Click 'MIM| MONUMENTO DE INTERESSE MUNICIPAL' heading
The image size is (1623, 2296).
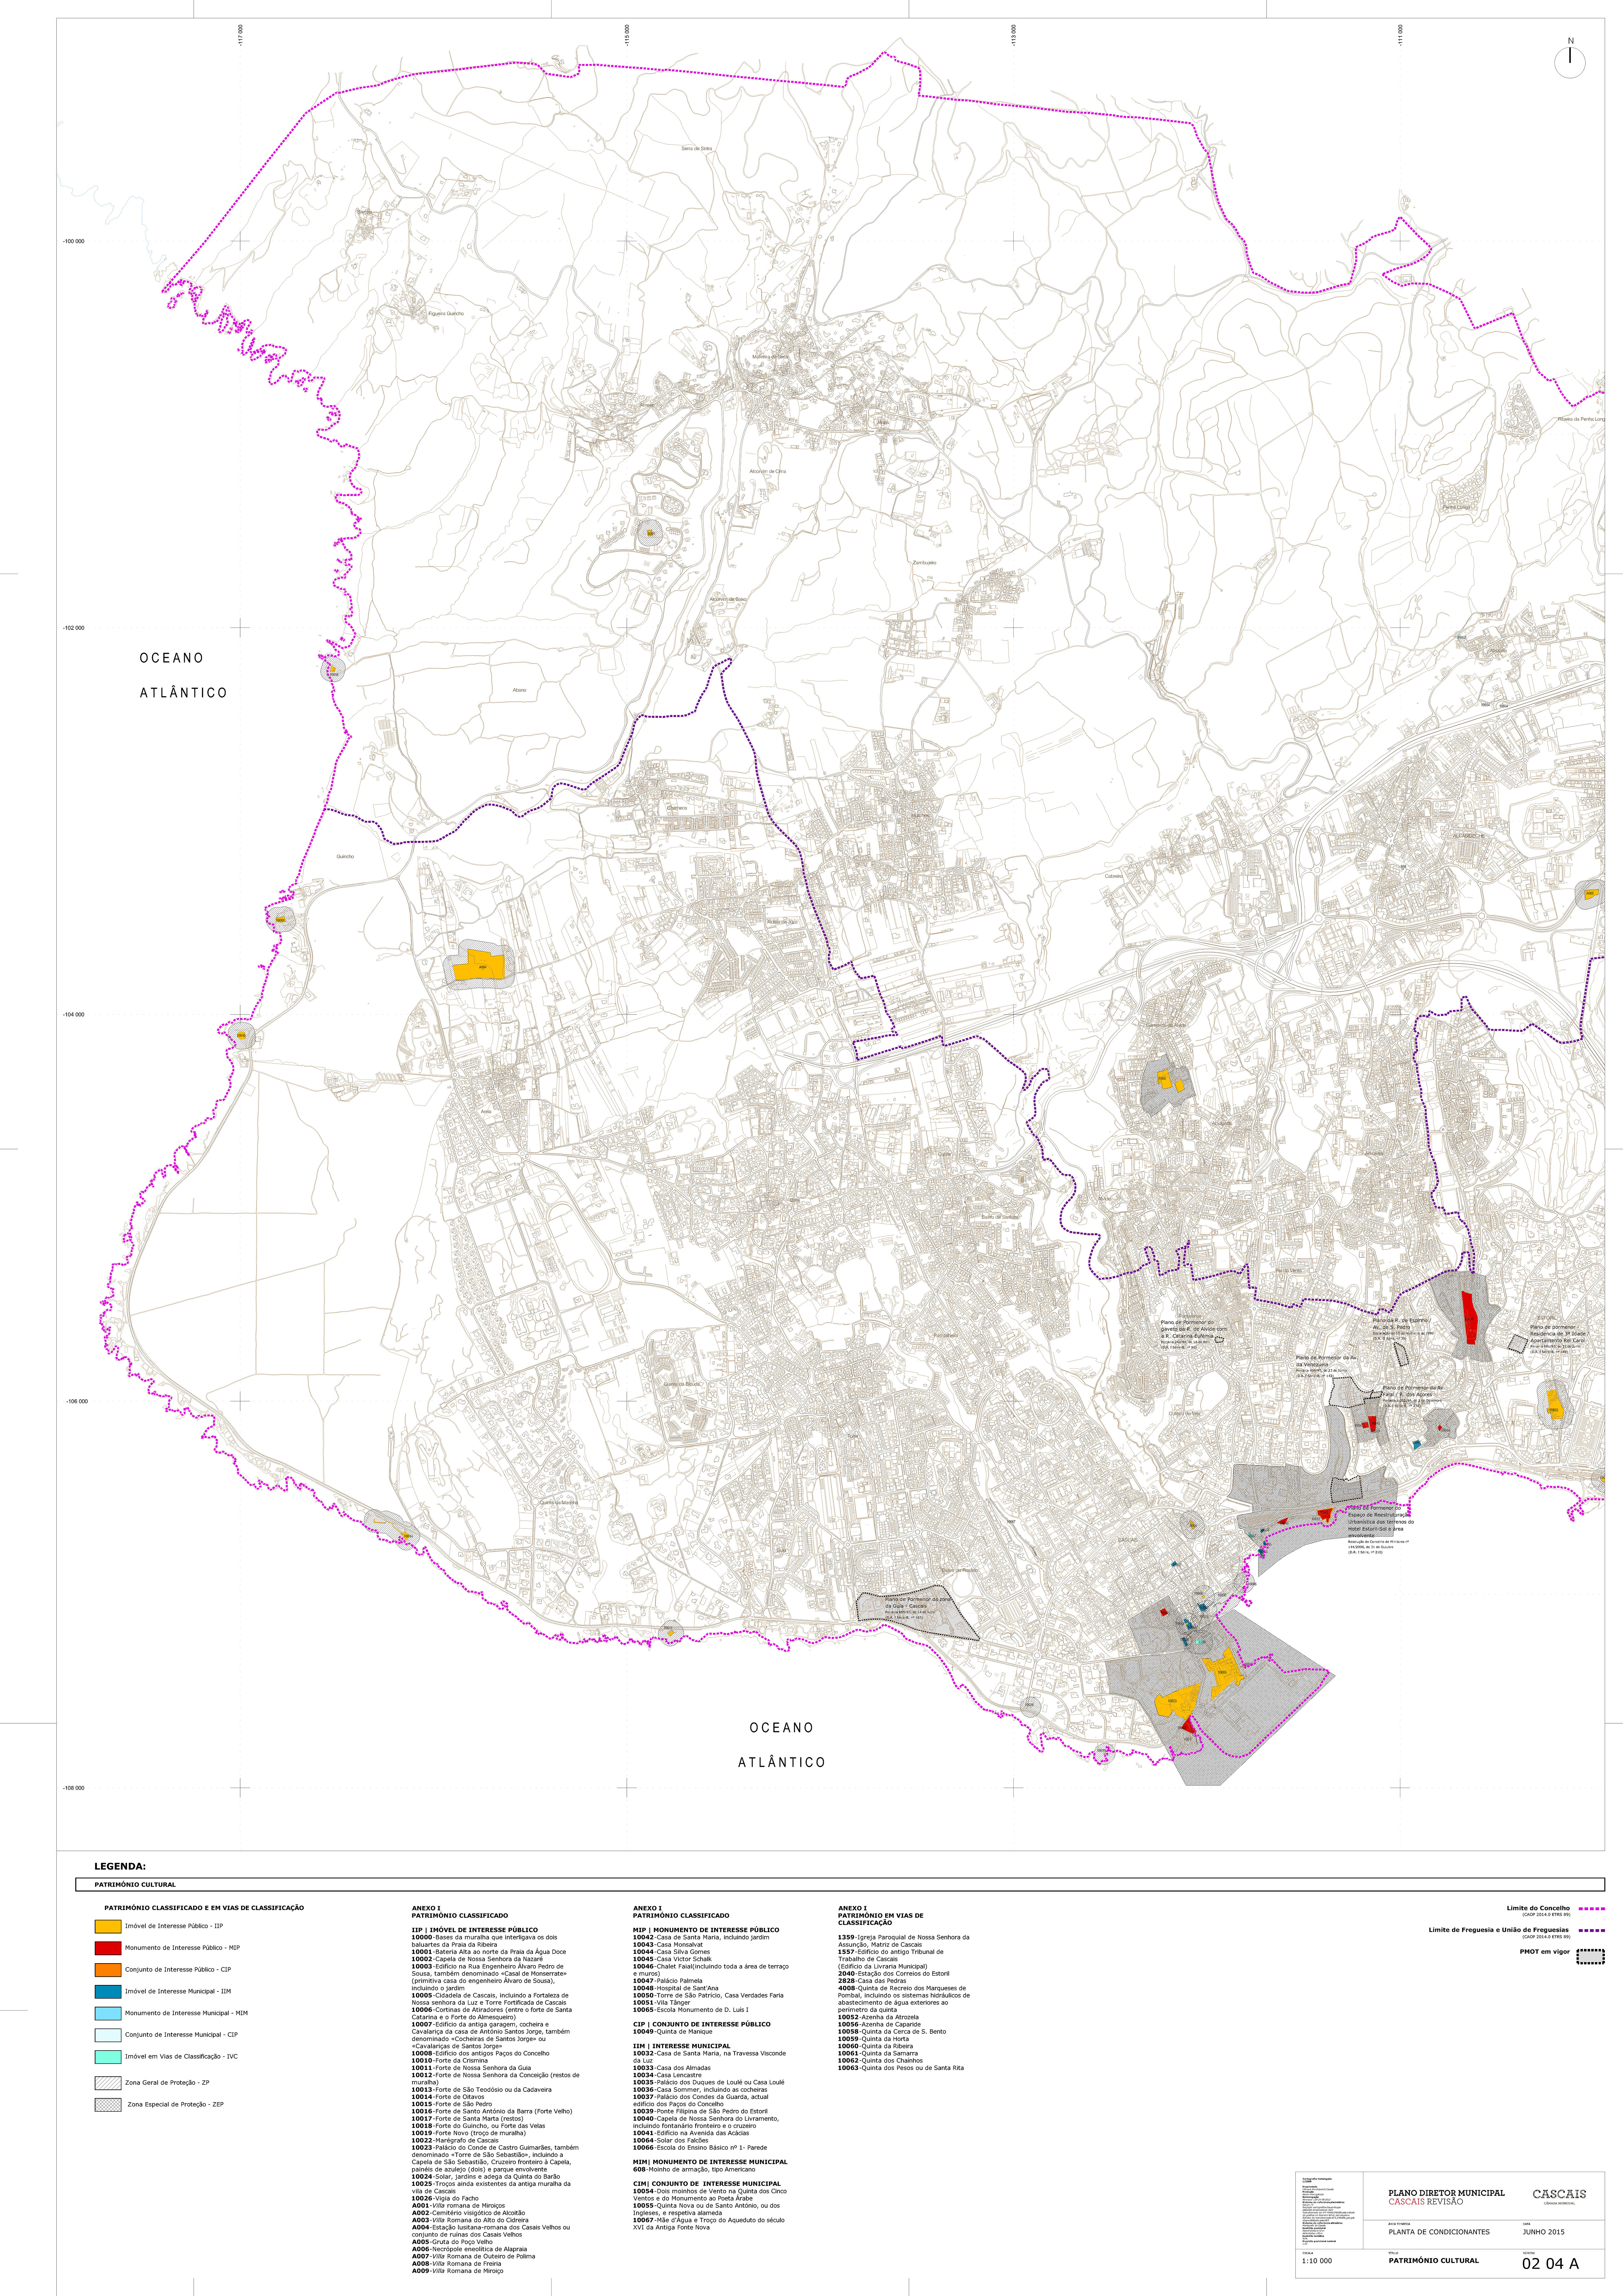[710, 2162]
